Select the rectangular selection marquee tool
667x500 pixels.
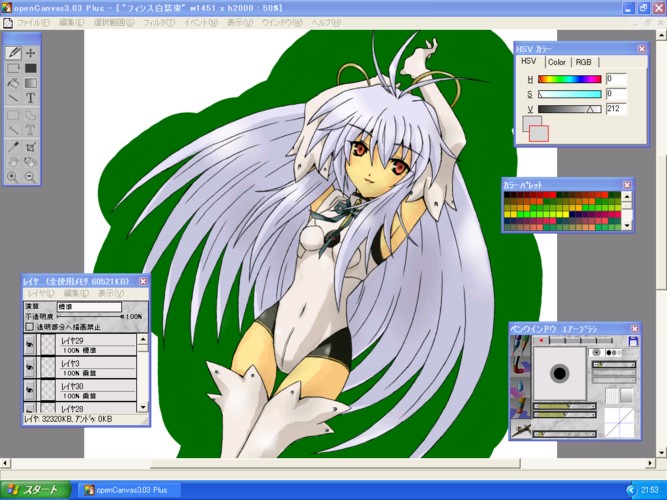14,115
